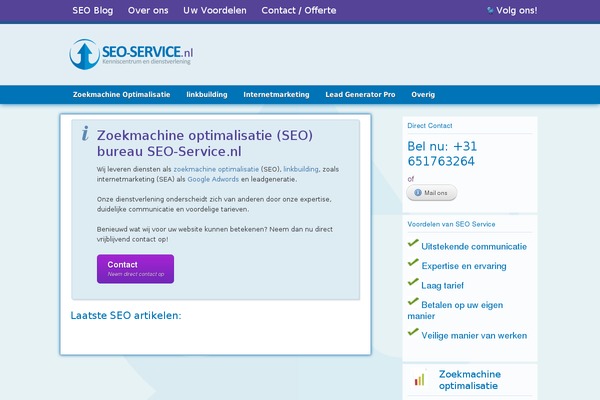This screenshot has width=600, height=400.
Task: Expand the Internetmarketing navigation item
Action: point(276,95)
